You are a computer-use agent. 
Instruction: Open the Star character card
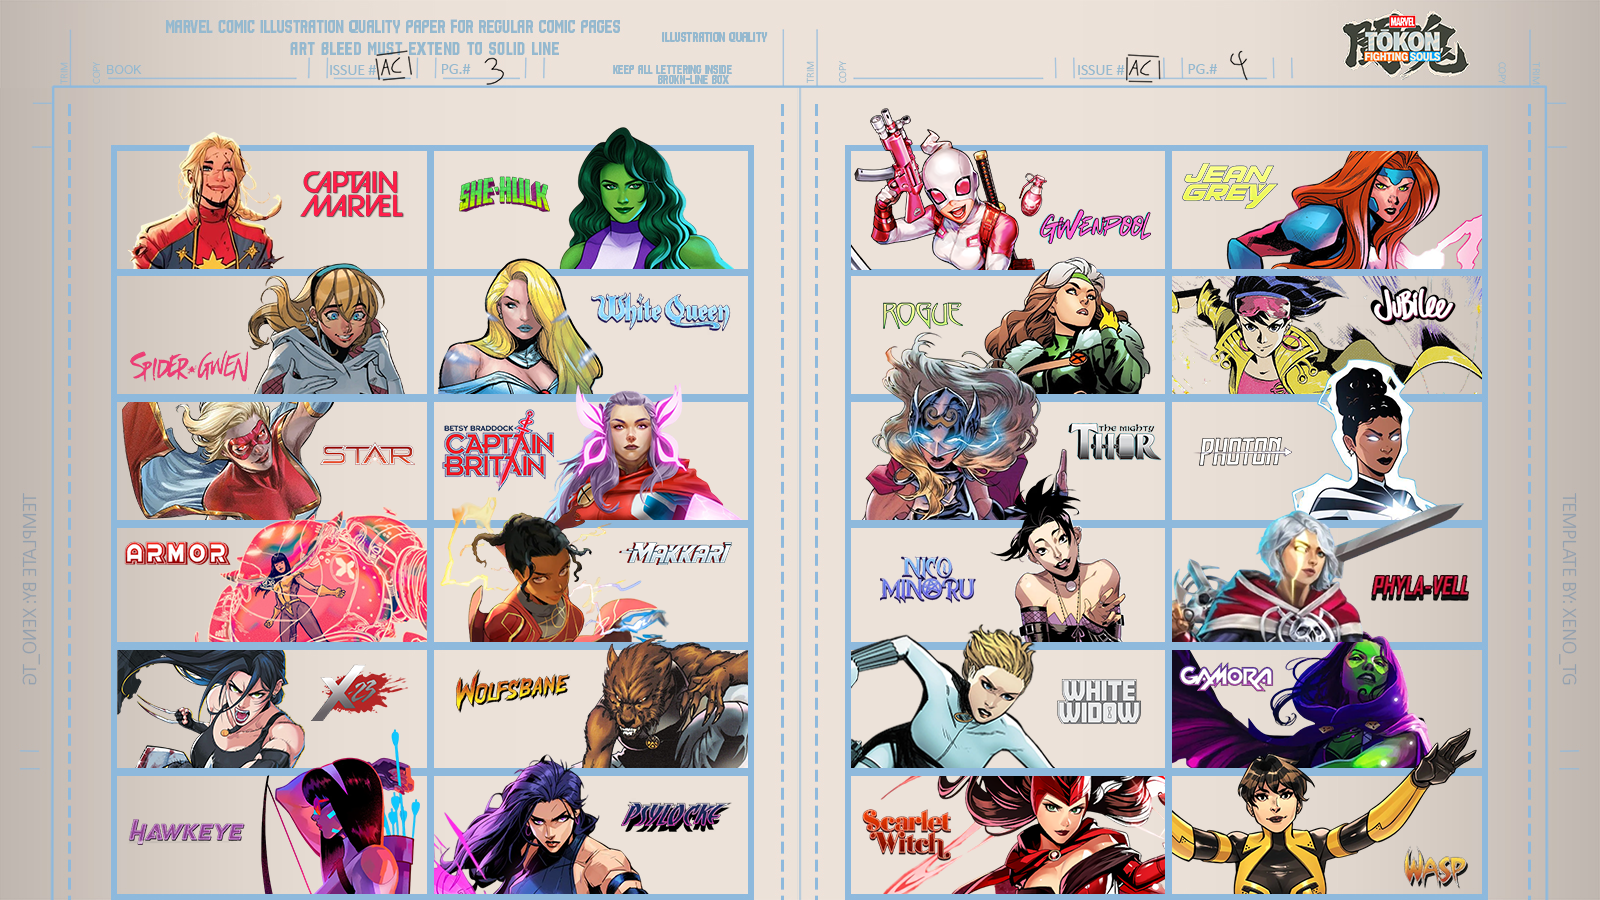272,461
